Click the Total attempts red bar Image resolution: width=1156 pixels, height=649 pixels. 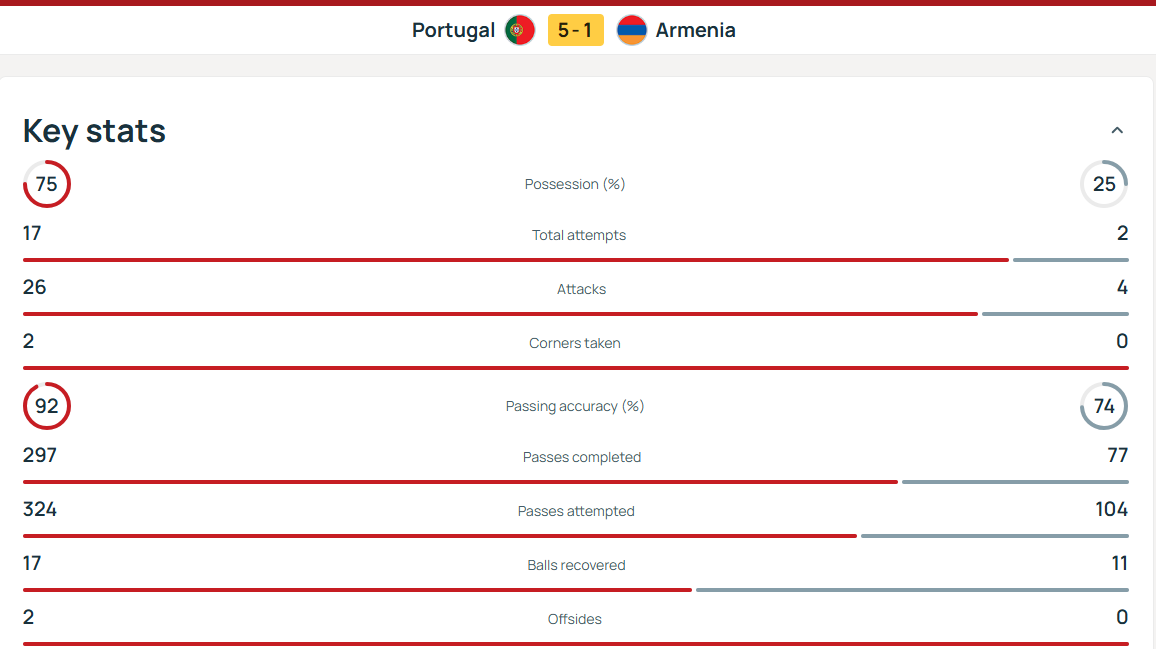point(515,260)
